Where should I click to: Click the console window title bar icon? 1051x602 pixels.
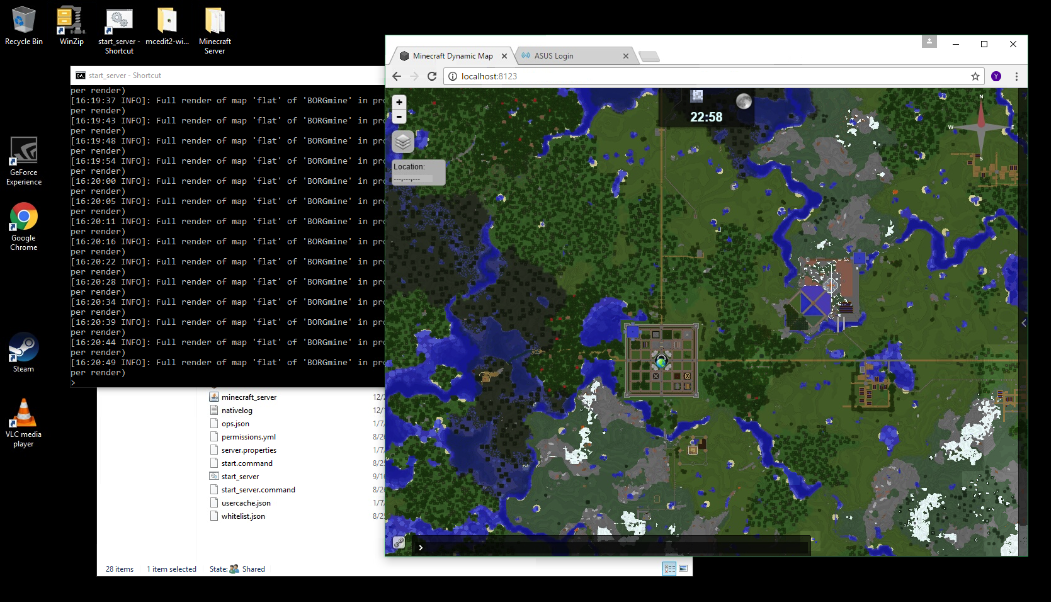click(x=80, y=76)
